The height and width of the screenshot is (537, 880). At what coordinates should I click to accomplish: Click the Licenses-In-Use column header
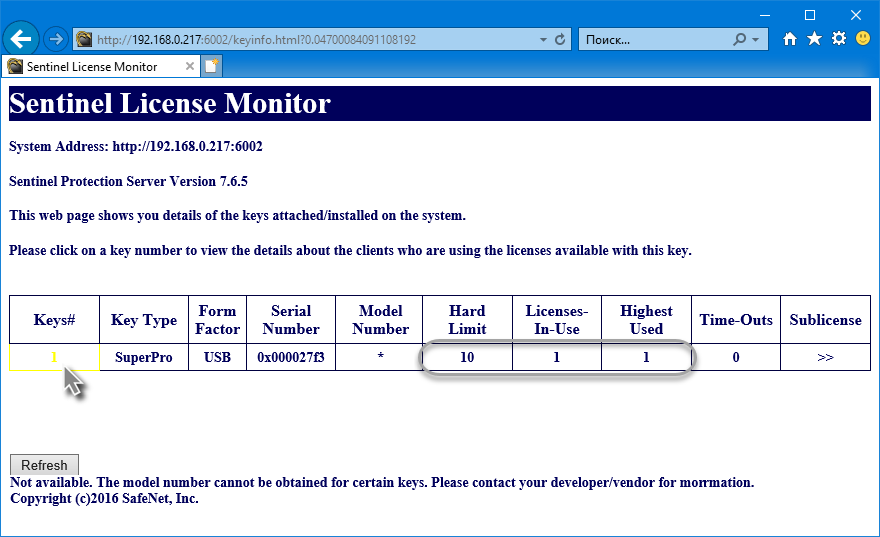[x=557, y=320]
